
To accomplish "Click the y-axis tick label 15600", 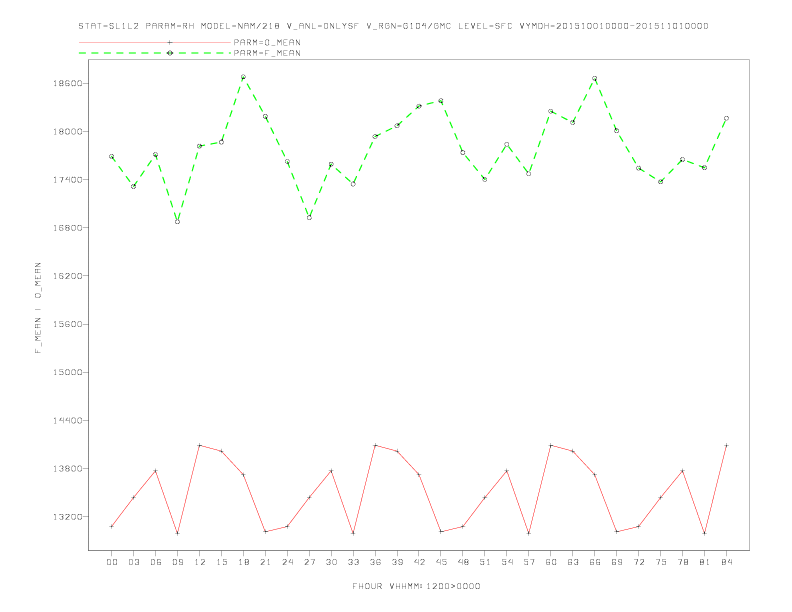I will [68, 324].
